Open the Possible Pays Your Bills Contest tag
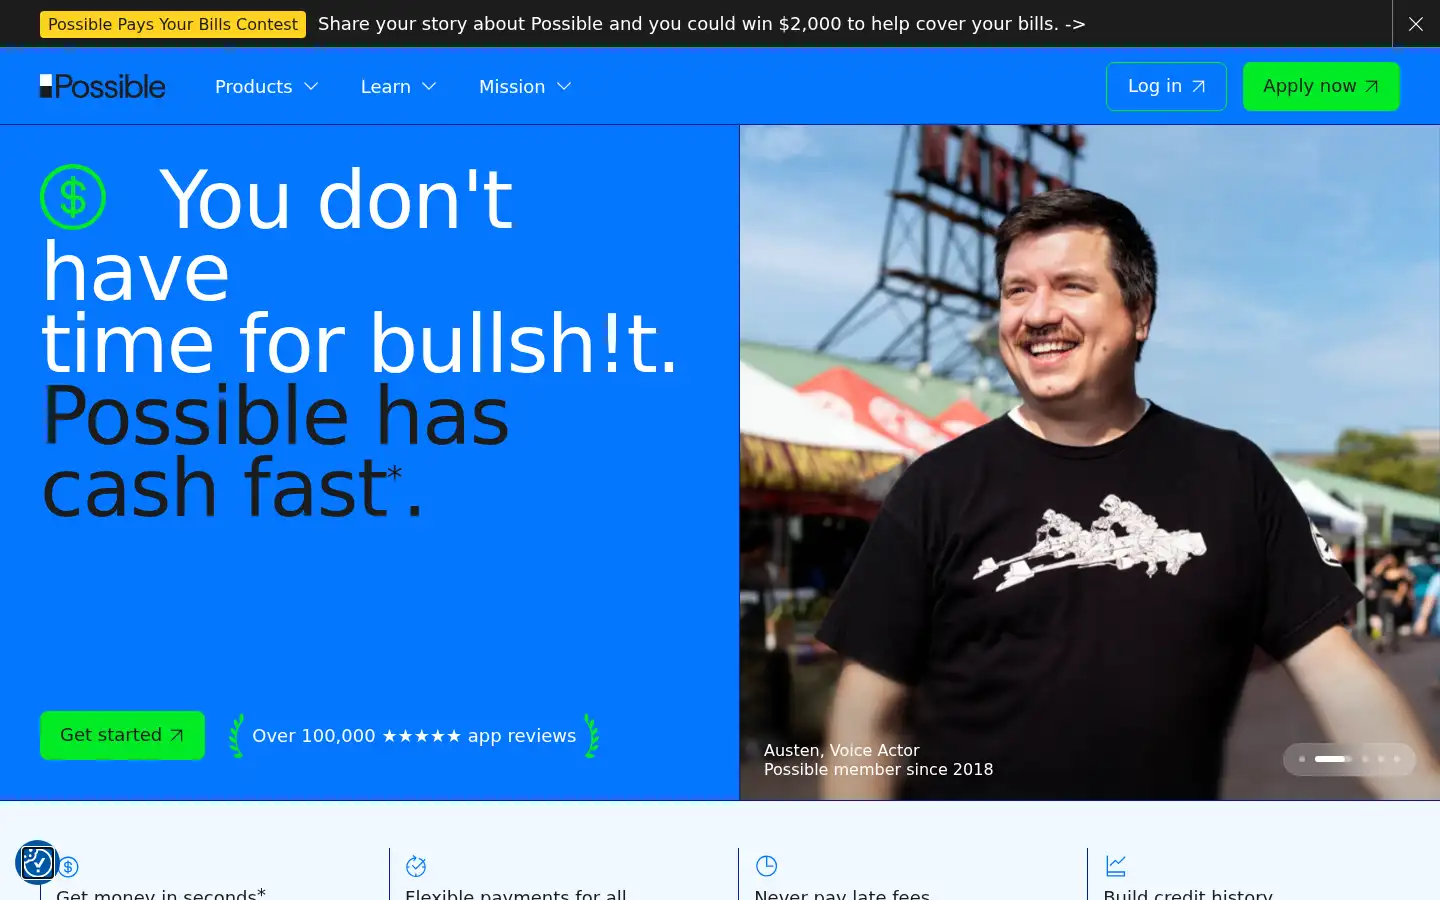The image size is (1440, 900). tap(173, 24)
